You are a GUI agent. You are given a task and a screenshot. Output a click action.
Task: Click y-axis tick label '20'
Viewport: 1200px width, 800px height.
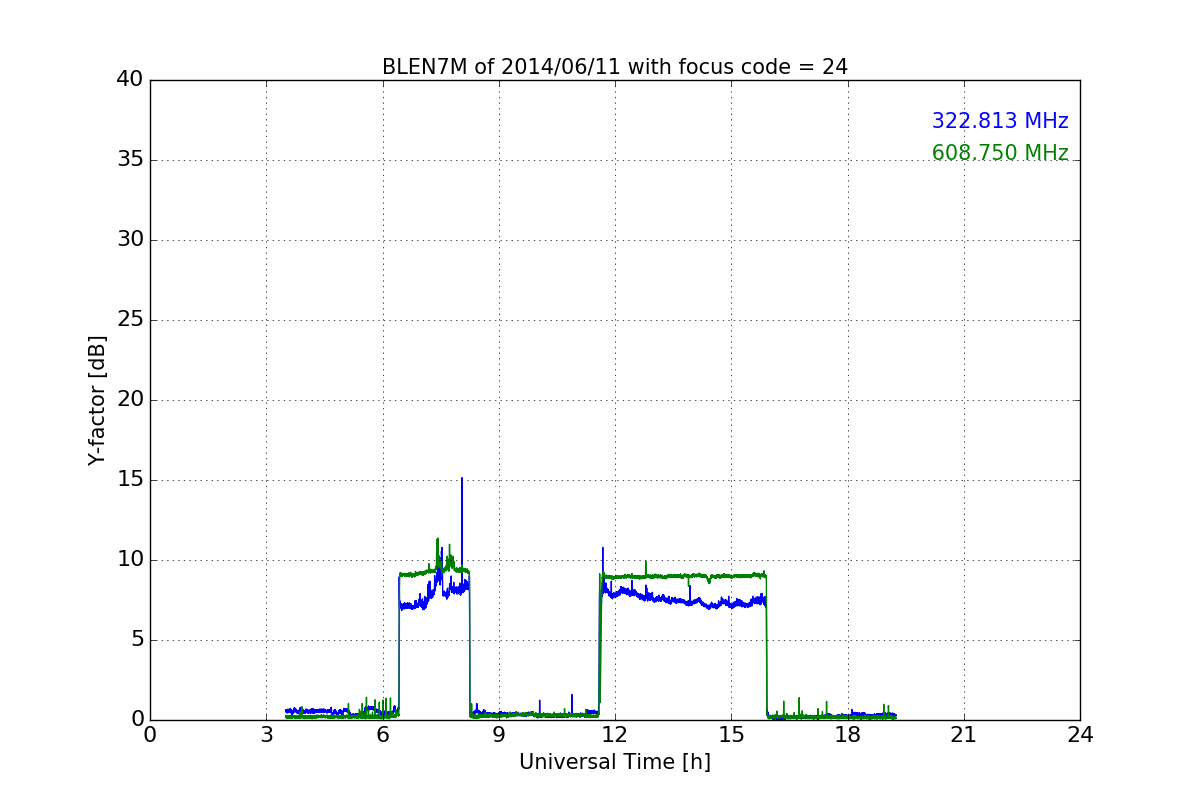130,400
